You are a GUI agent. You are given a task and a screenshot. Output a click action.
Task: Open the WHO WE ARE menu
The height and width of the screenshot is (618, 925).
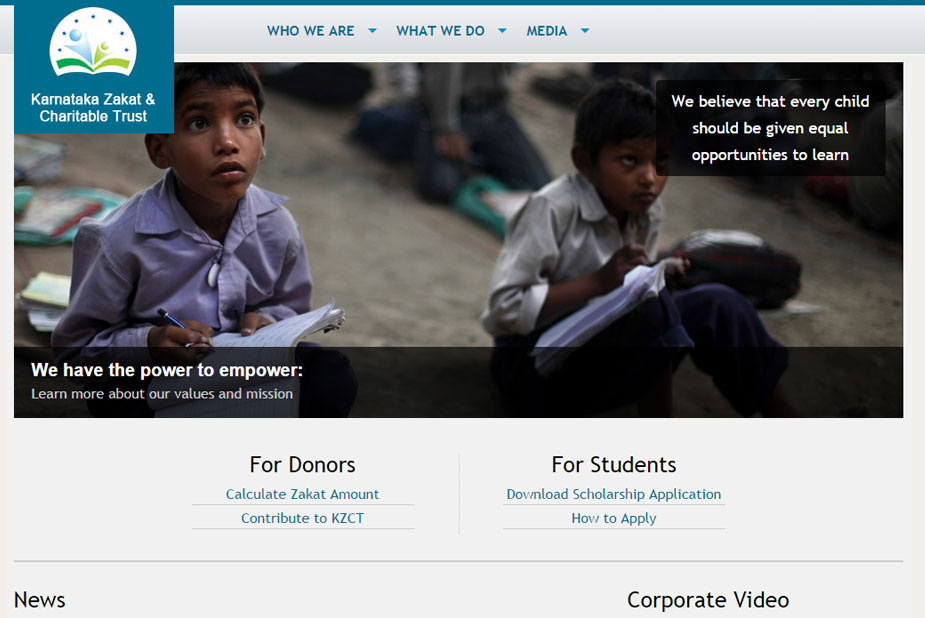click(310, 31)
